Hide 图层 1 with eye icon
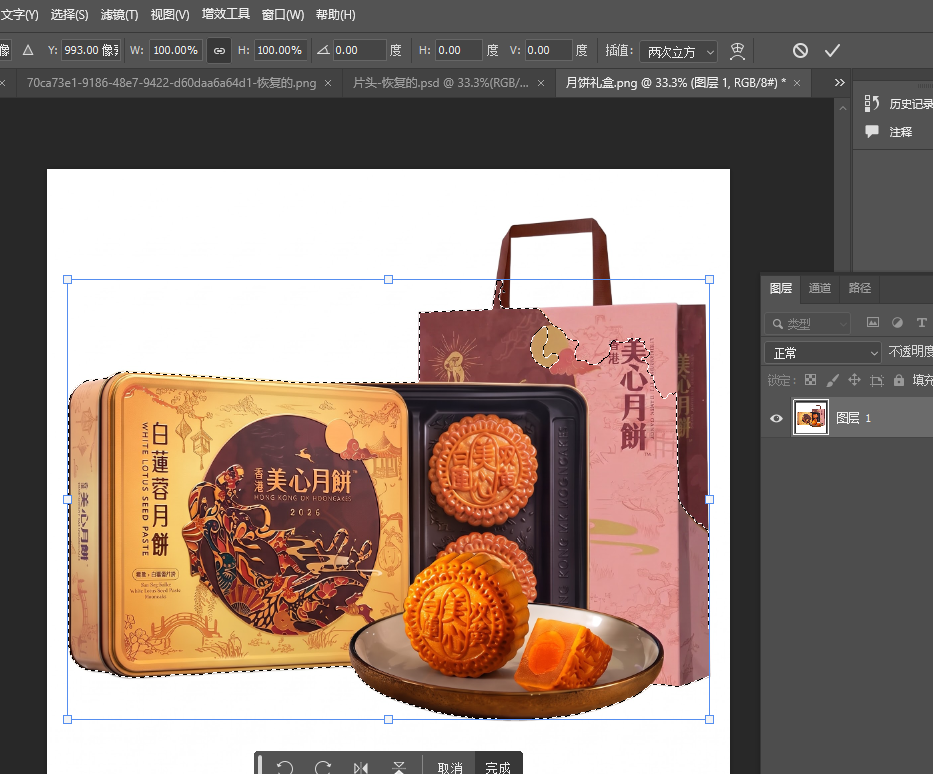This screenshot has height=774, width=933. point(776,418)
